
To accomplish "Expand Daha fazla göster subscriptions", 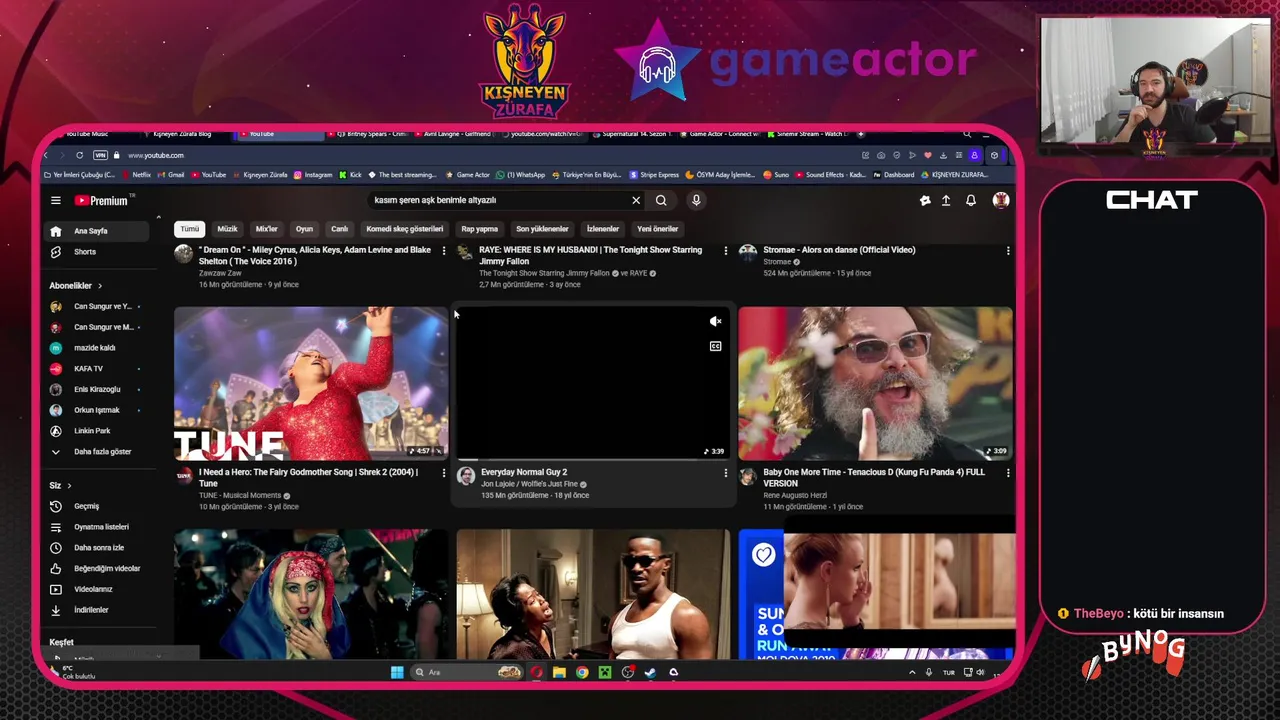I will (98, 452).
